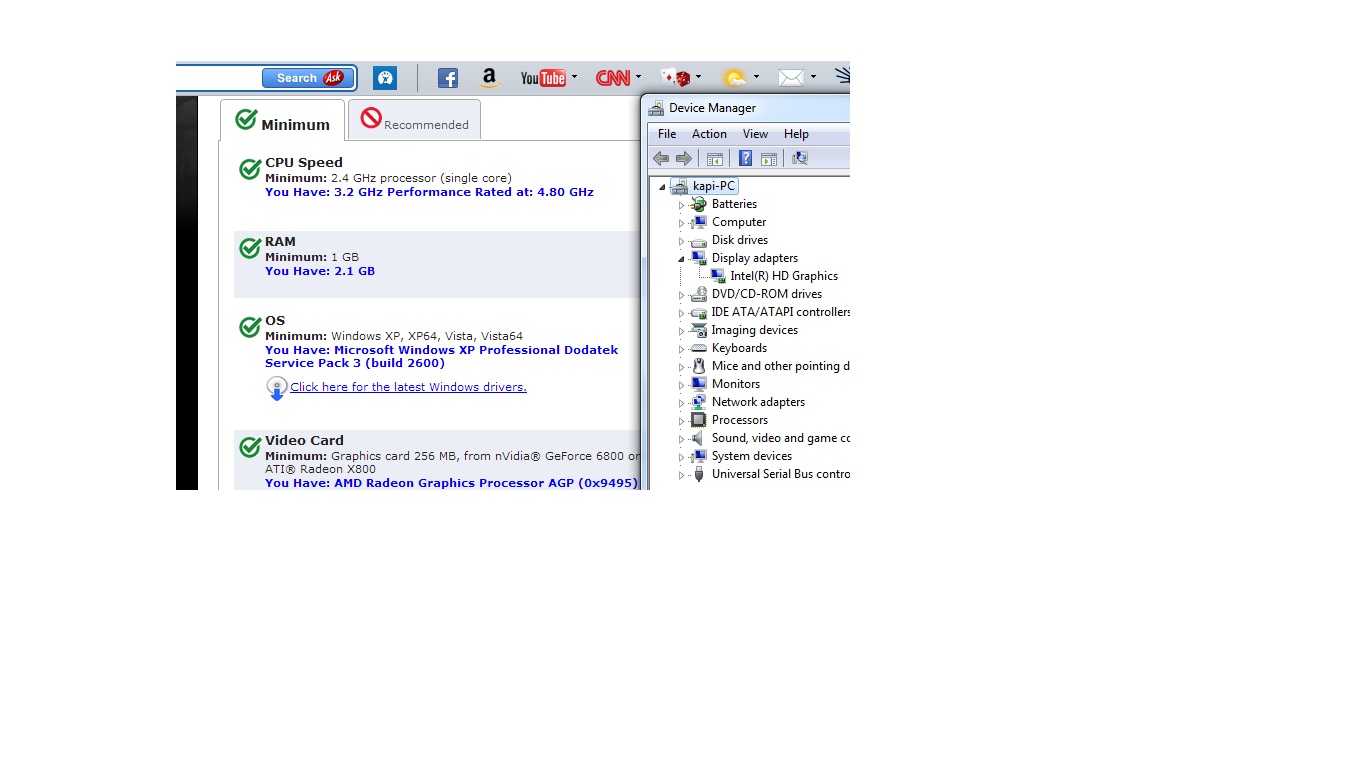
Task: Expand the DVD/CD-ROM drives category
Action: (x=682, y=295)
